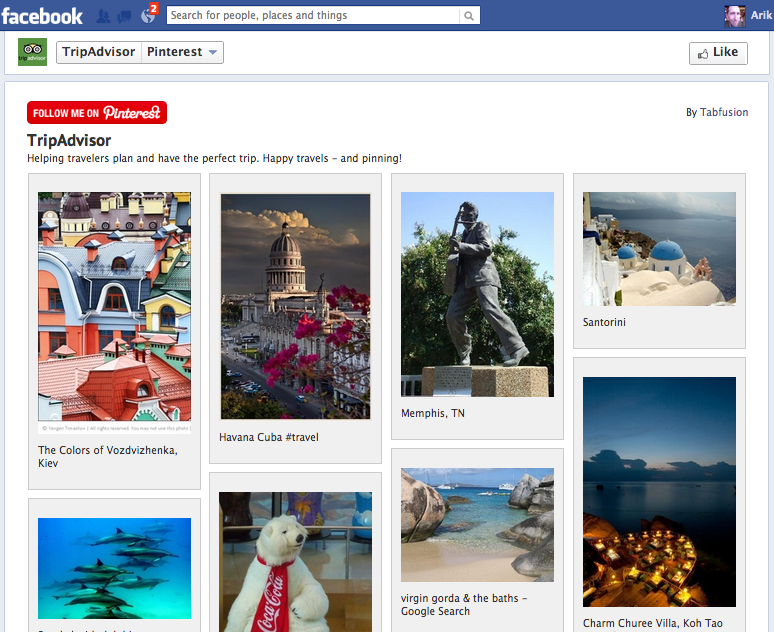This screenshot has width=774, height=632.
Task: Click the Havana Cuba #travel caption
Action: click(x=269, y=437)
